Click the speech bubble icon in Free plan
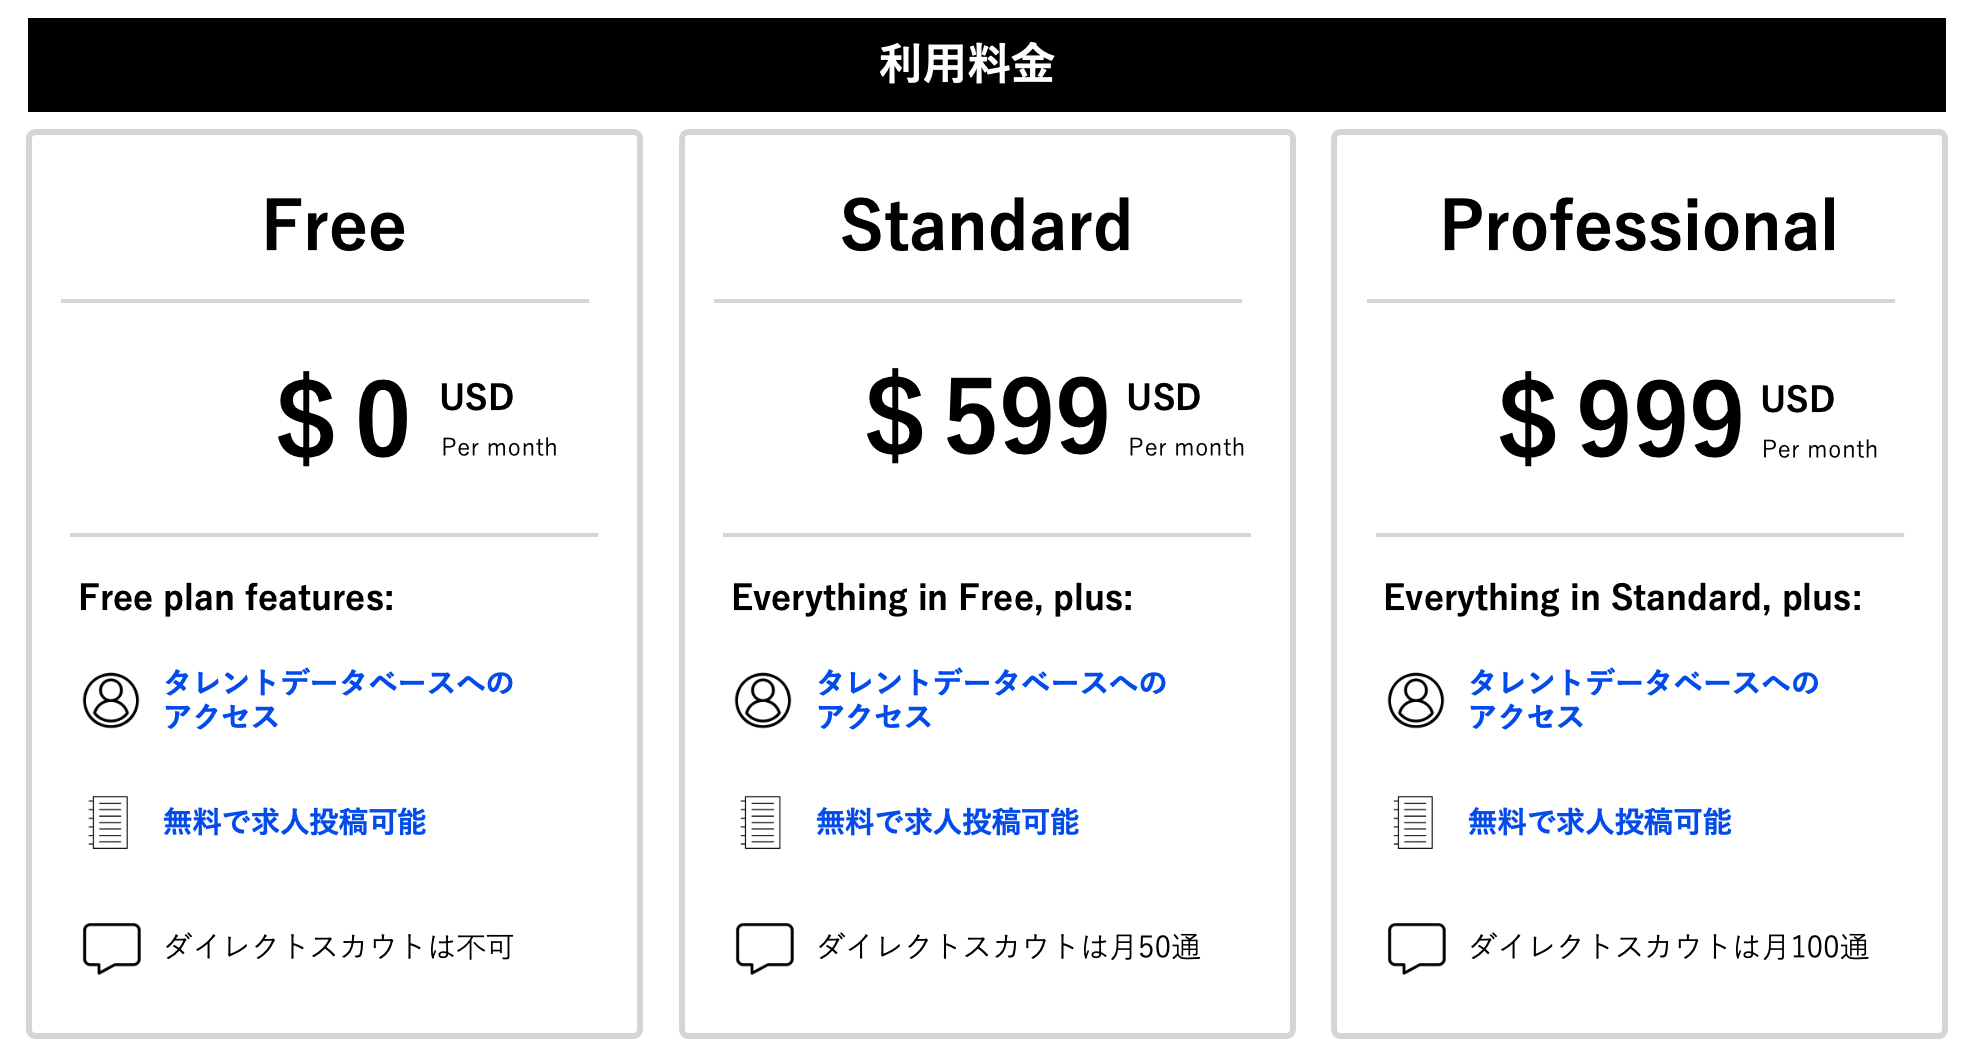1968x1056 pixels. tap(111, 946)
